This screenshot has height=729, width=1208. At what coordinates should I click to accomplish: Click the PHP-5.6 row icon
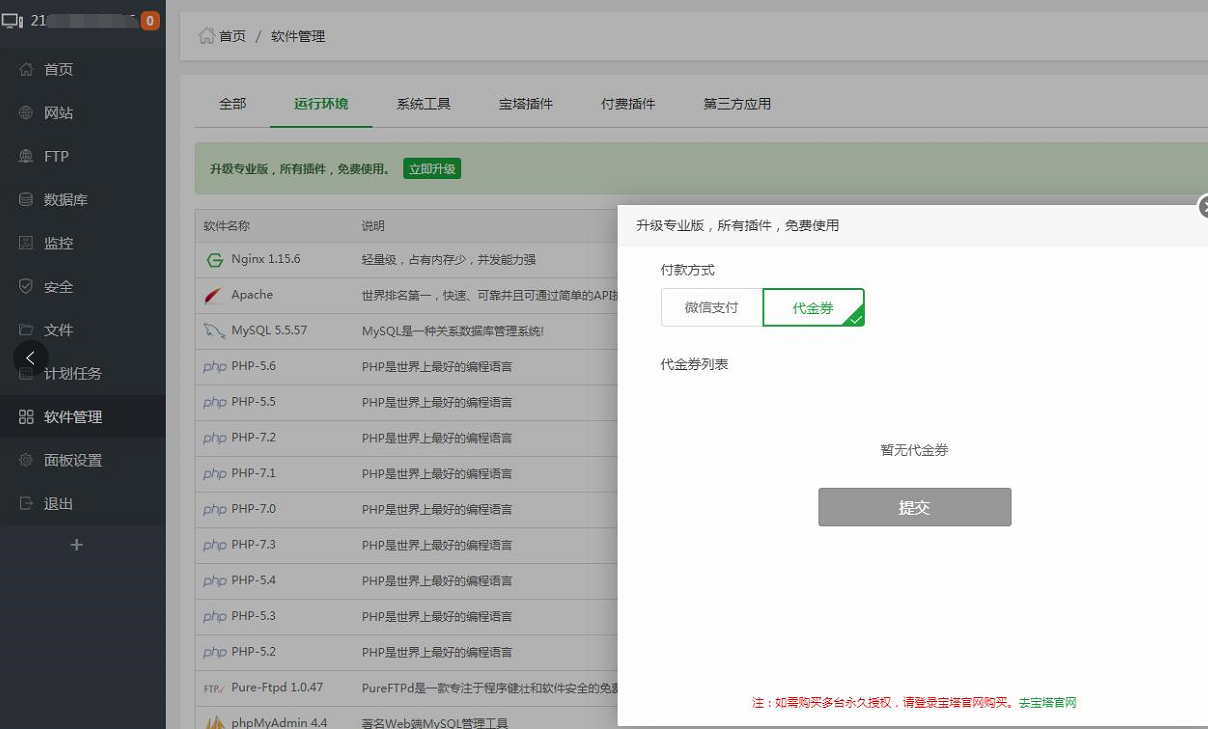coord(215,367)
